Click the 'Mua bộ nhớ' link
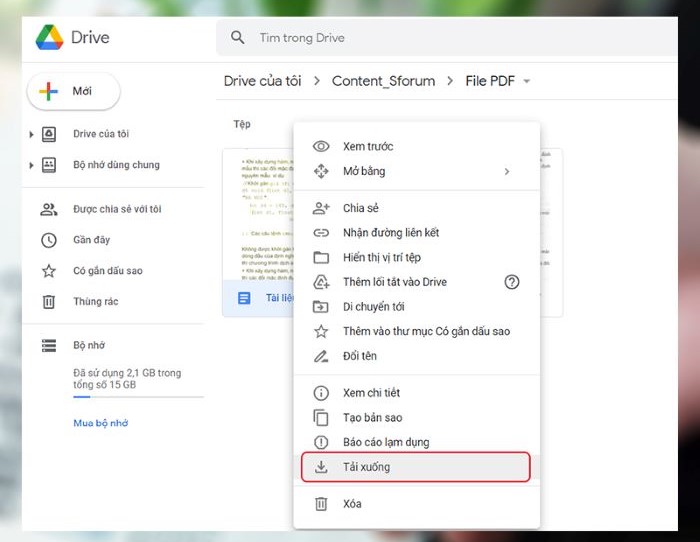The image size is (700, 542). [100, 423]
